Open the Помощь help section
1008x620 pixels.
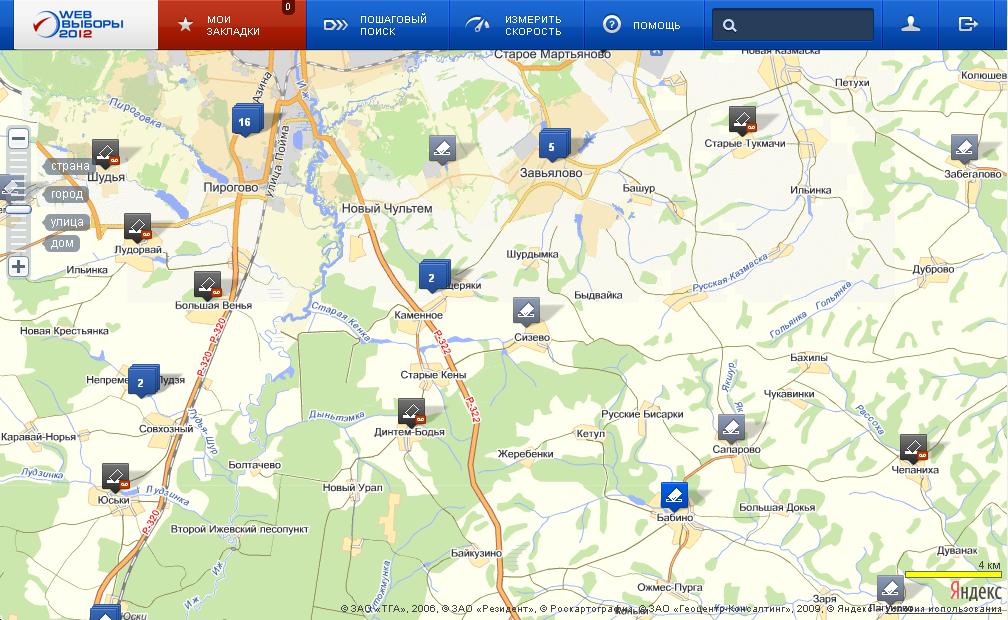click(644, 24)
